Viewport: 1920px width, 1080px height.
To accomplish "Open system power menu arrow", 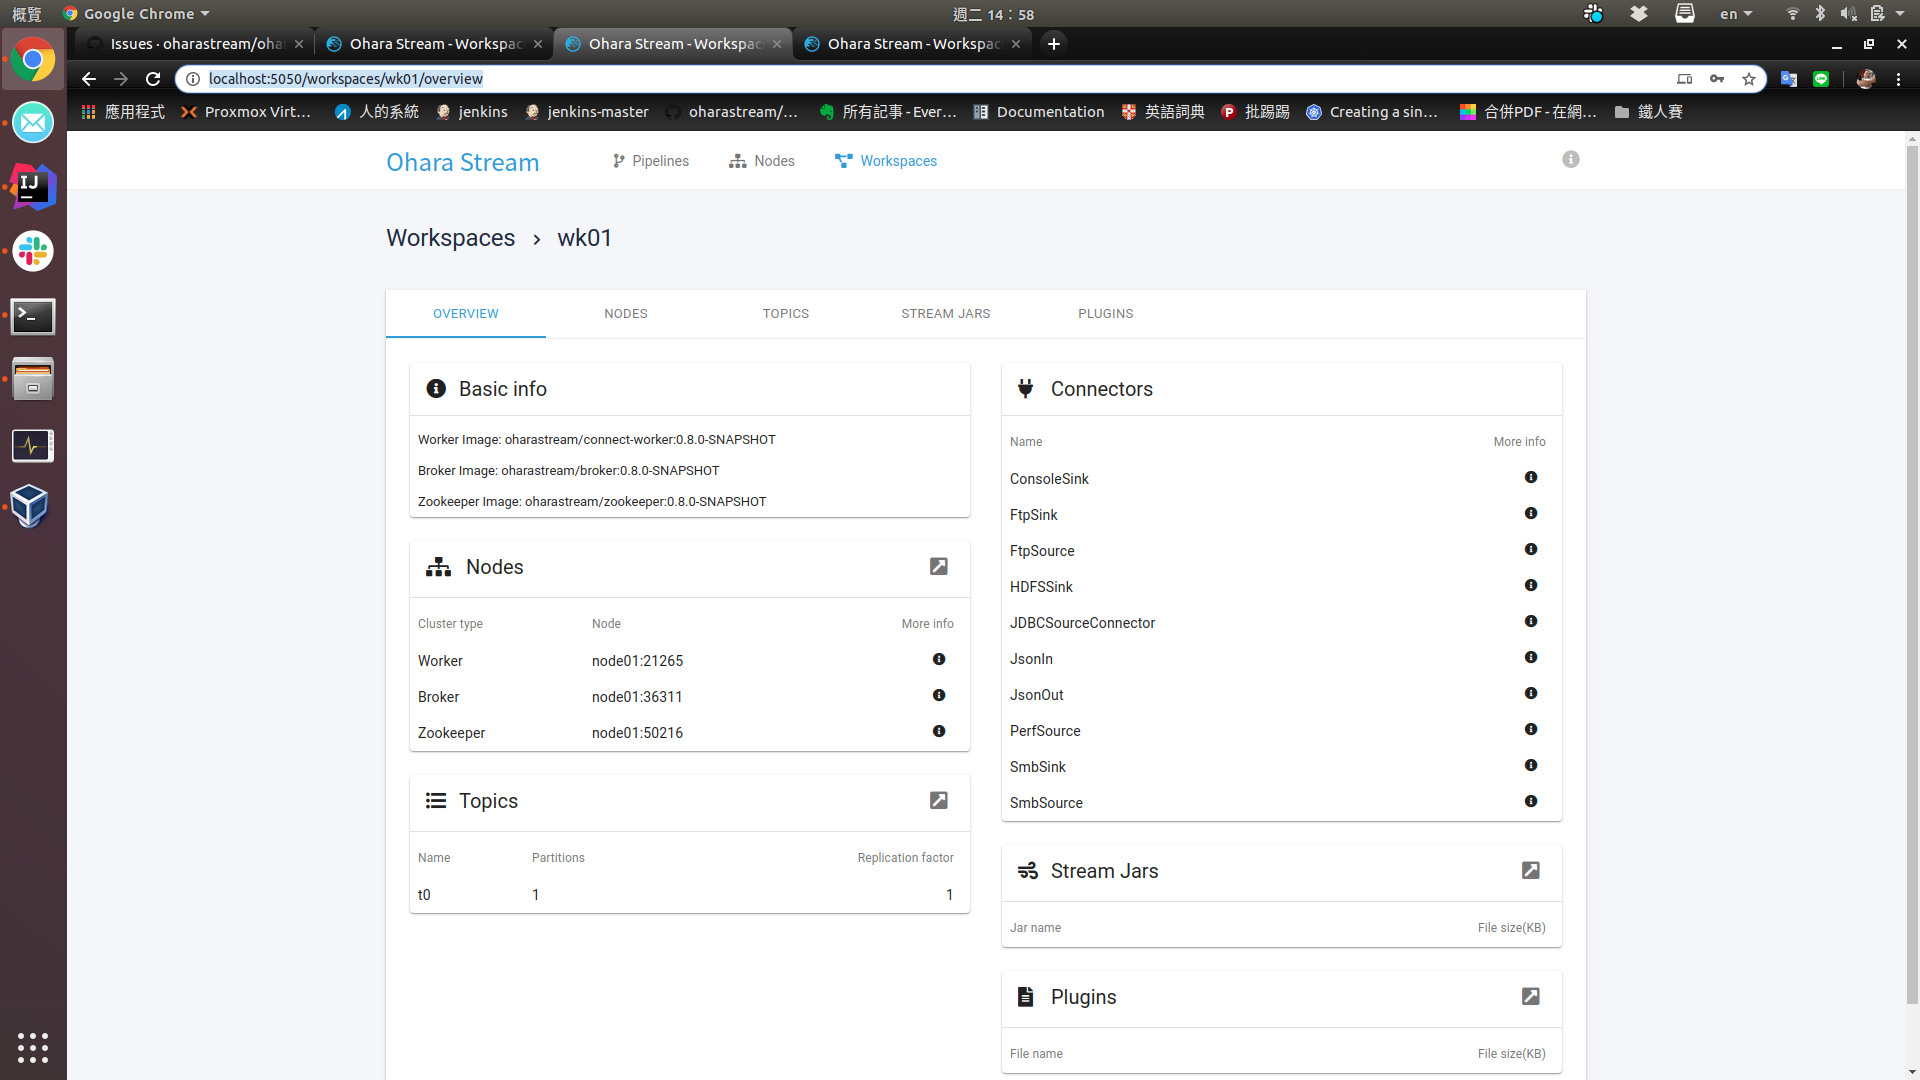I will point(1900,14).
